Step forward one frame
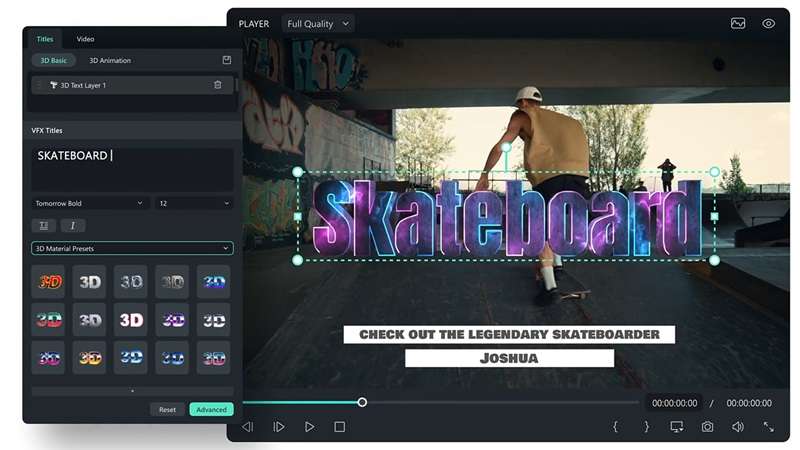 279,427
